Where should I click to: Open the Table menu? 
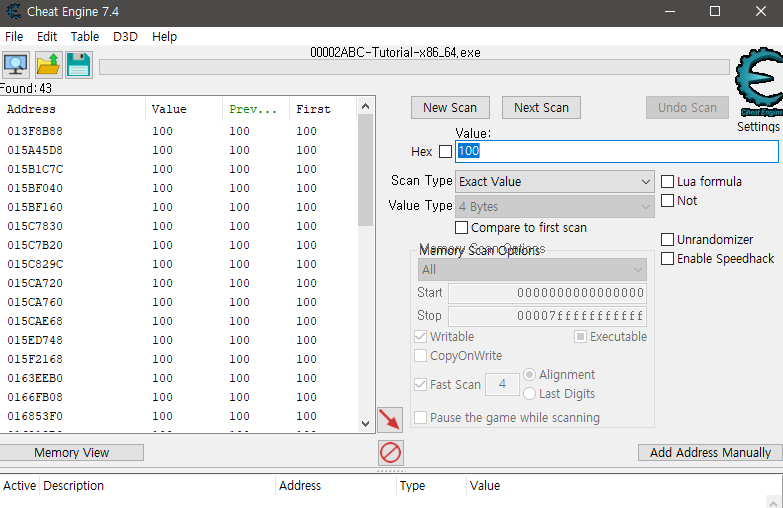85,36
